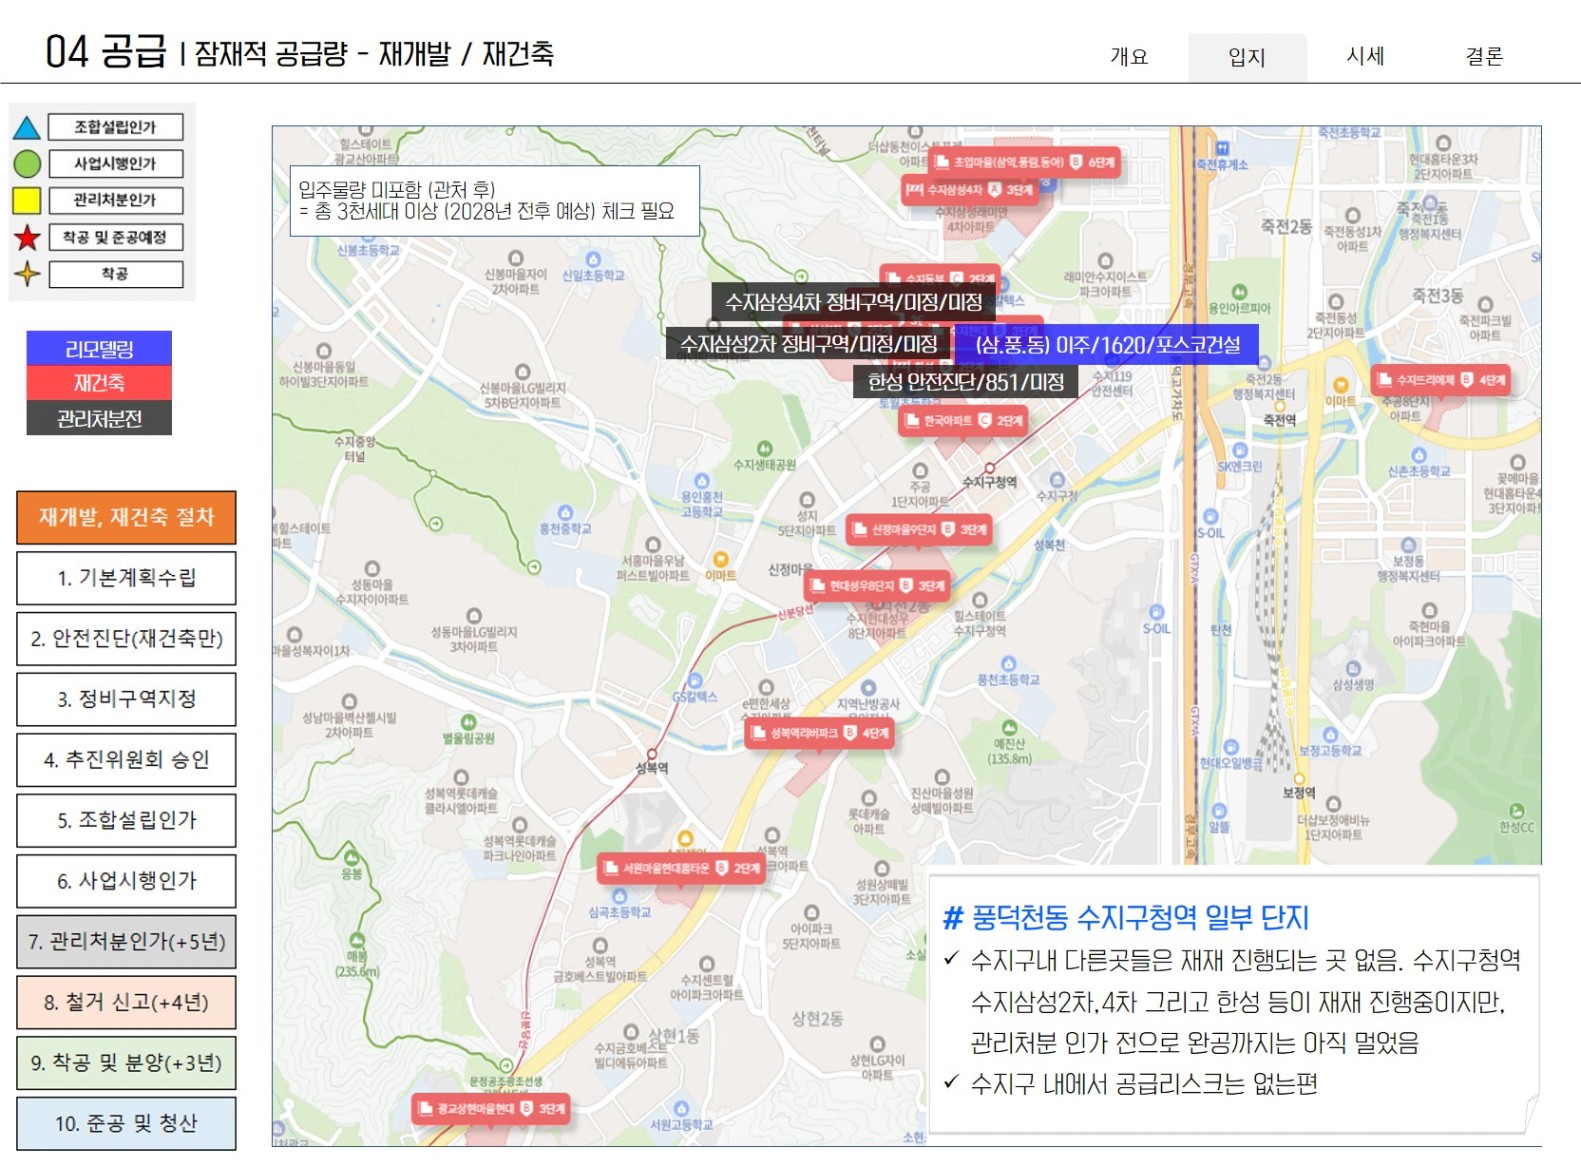Click the 풍천초등학교 school icon

tap(1008, 663)
